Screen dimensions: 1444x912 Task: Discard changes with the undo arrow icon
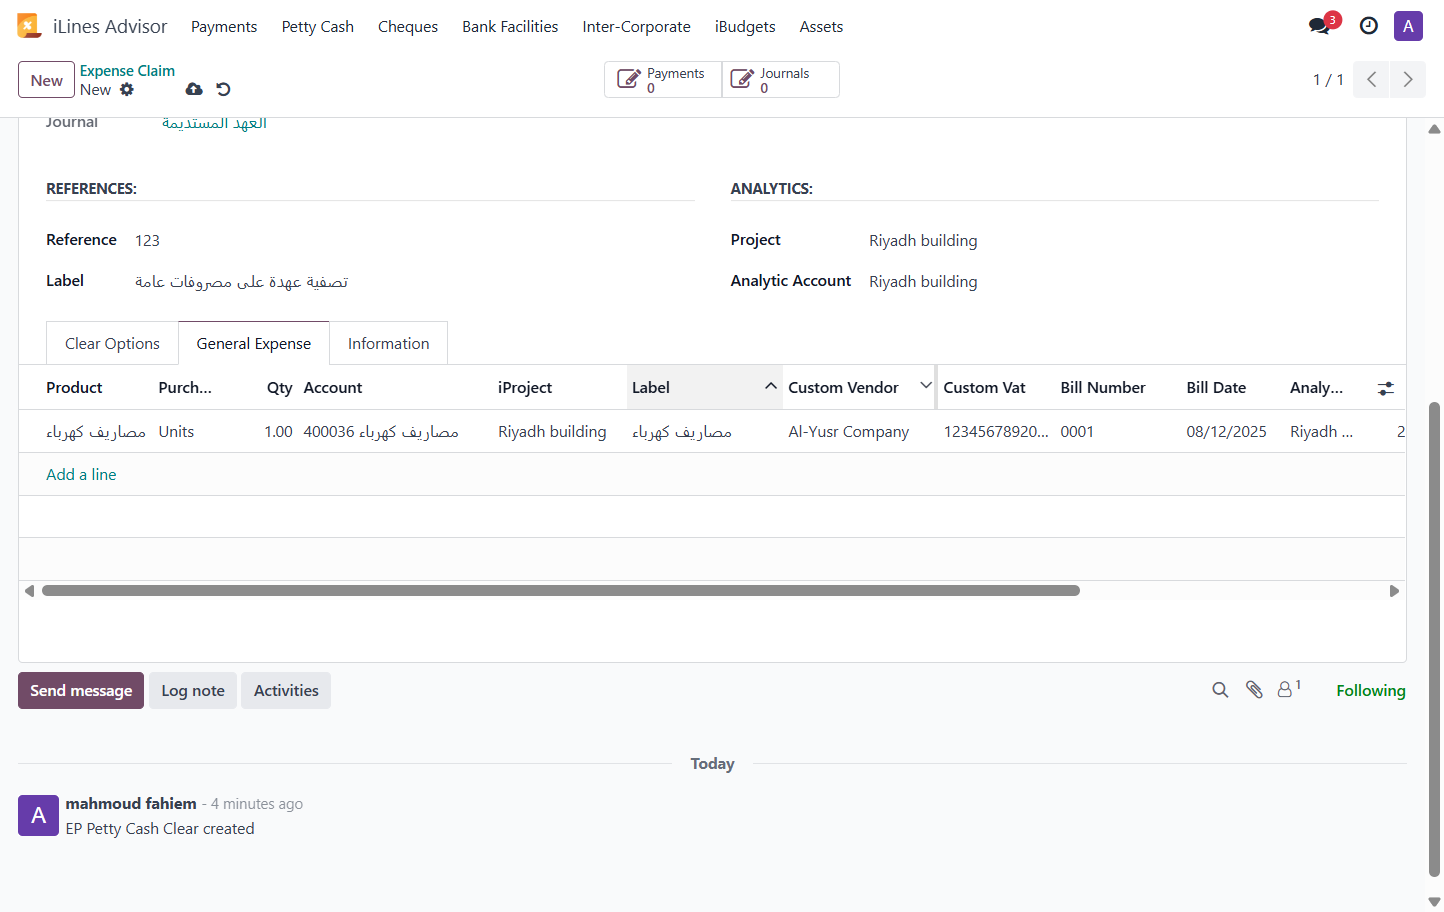point(223,89)
